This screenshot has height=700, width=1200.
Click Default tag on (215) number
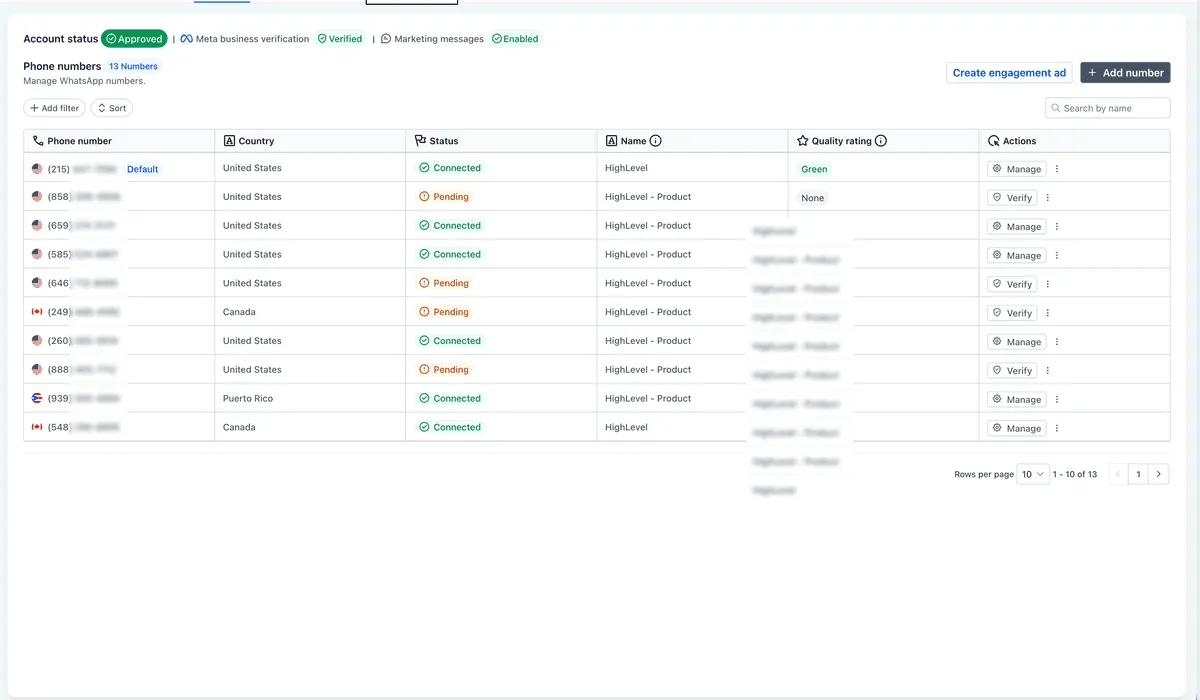(142, 169)
